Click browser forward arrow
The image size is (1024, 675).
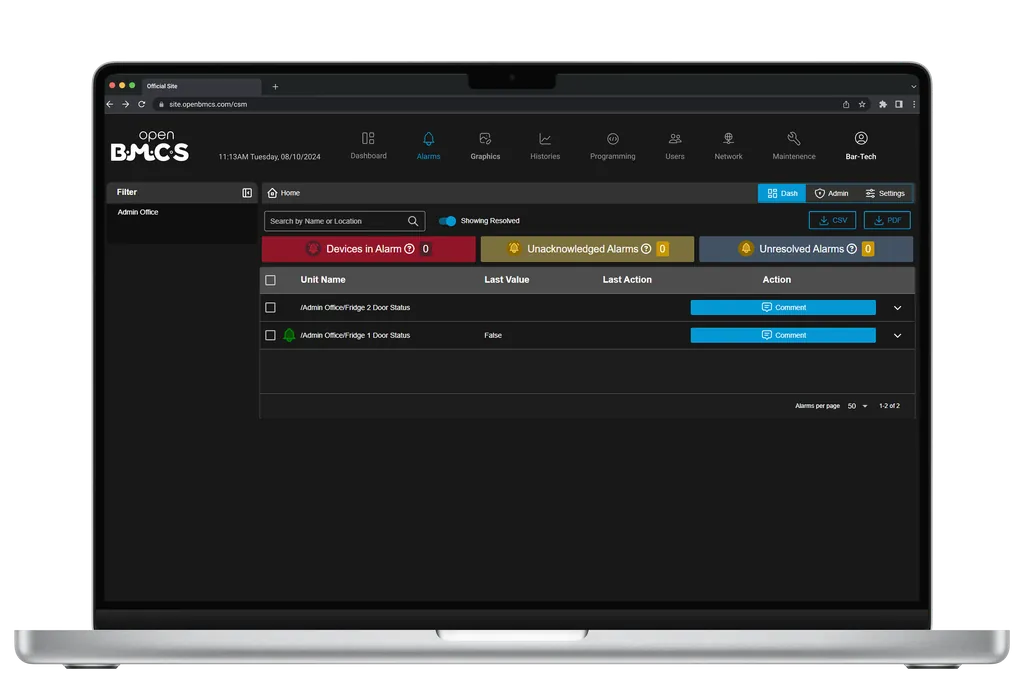click(x=125, y=104)
